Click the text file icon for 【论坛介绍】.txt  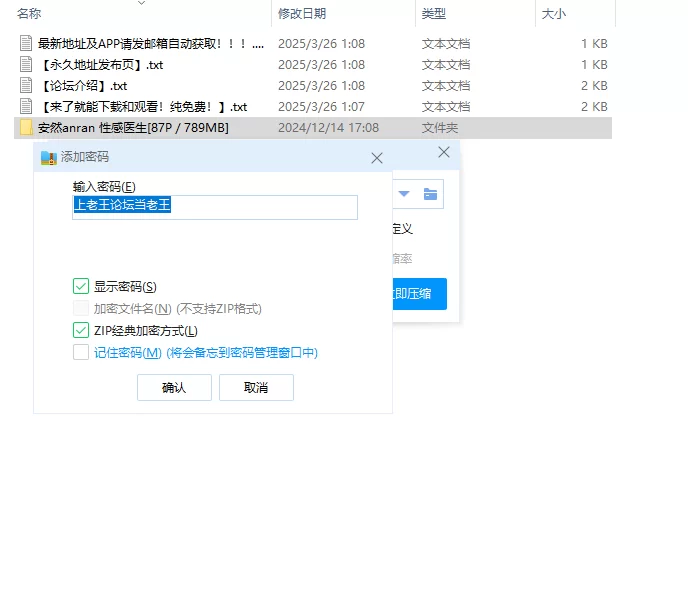click(x=27, y=86)
